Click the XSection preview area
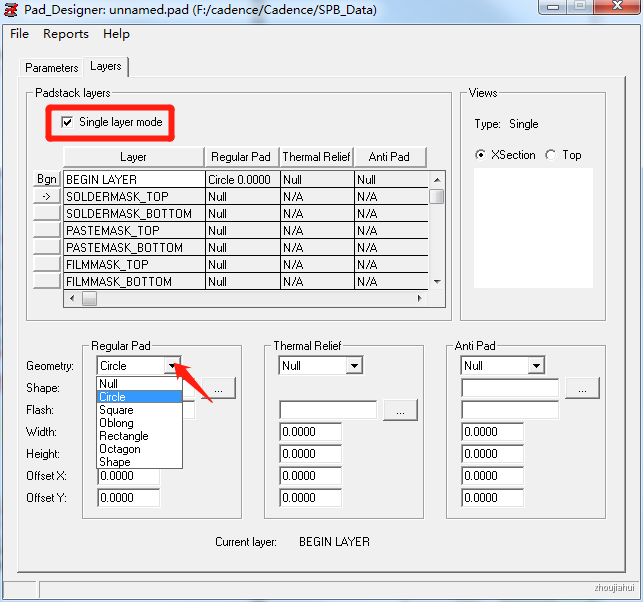Image resolution: width=643 pixels, height=602 pixels. point(534,228)
